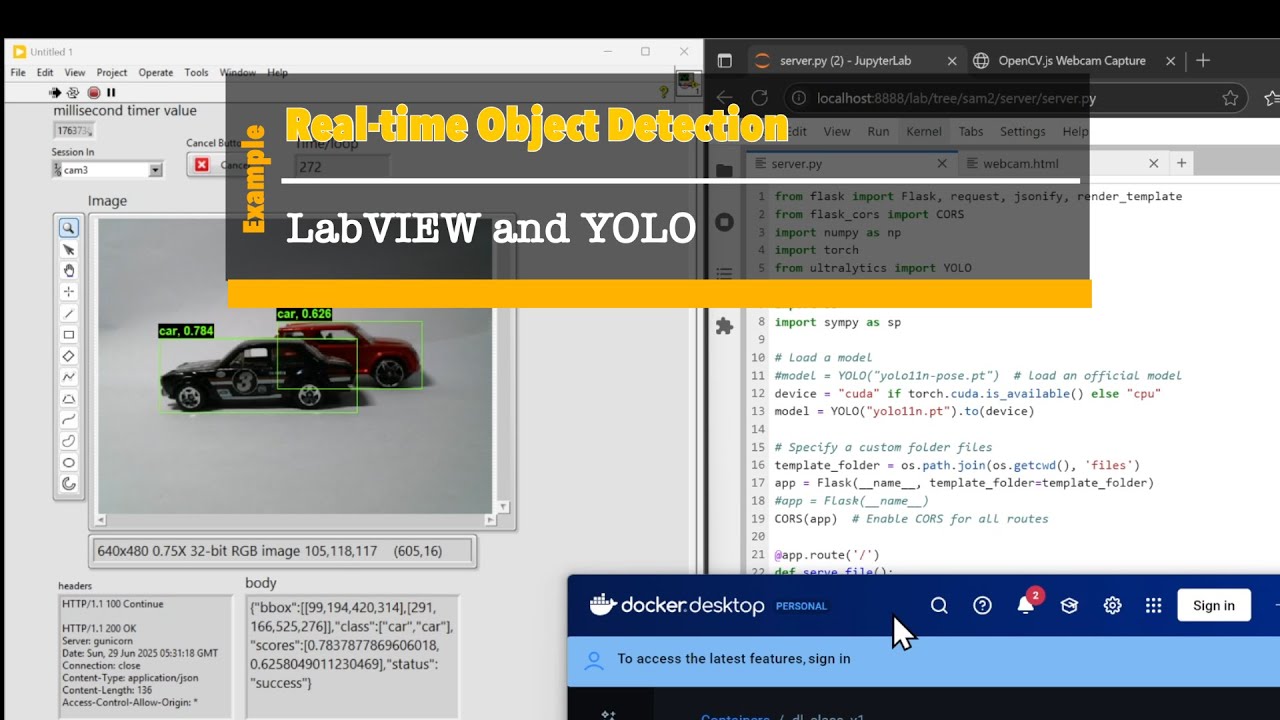The width and height of the screenshot is (1280, 720).
Task: Select the Pan hand tool in image palette
Action: coord(69,270)
